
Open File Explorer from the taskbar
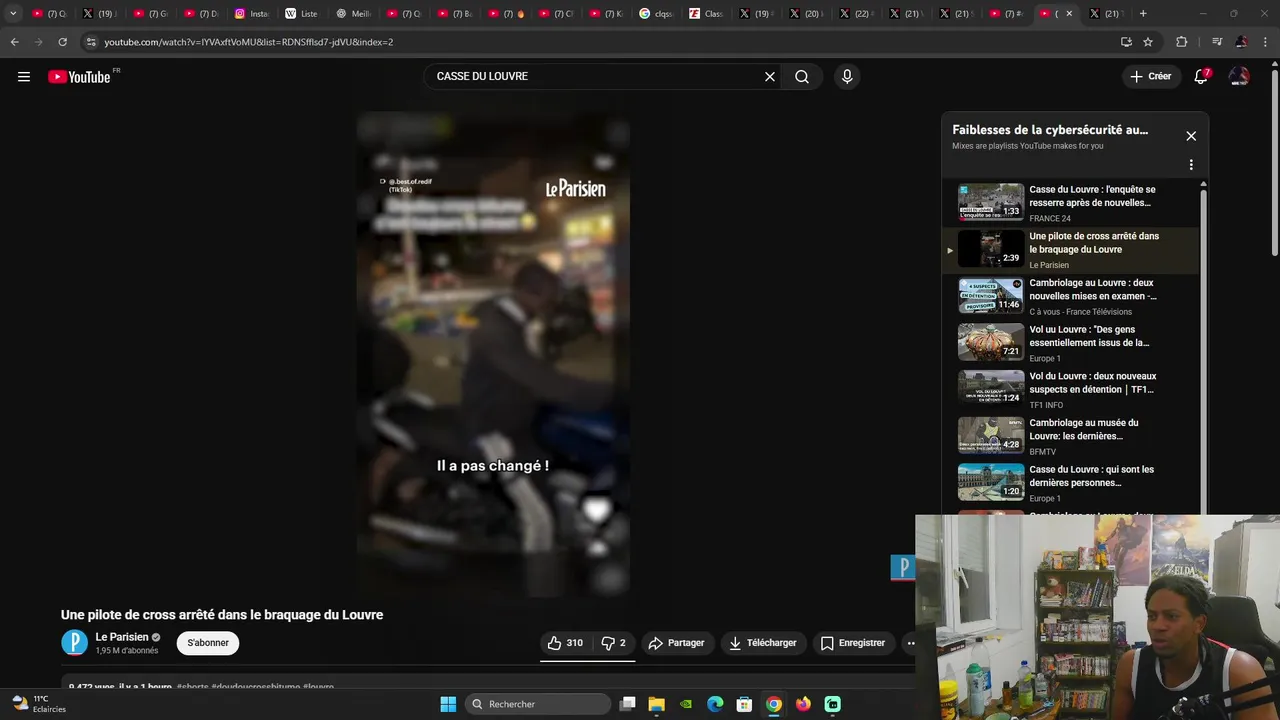click(x=657, y=704)
